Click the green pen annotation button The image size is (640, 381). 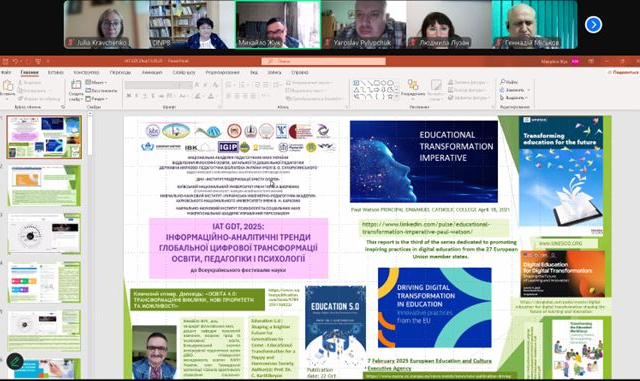[15, 361]
